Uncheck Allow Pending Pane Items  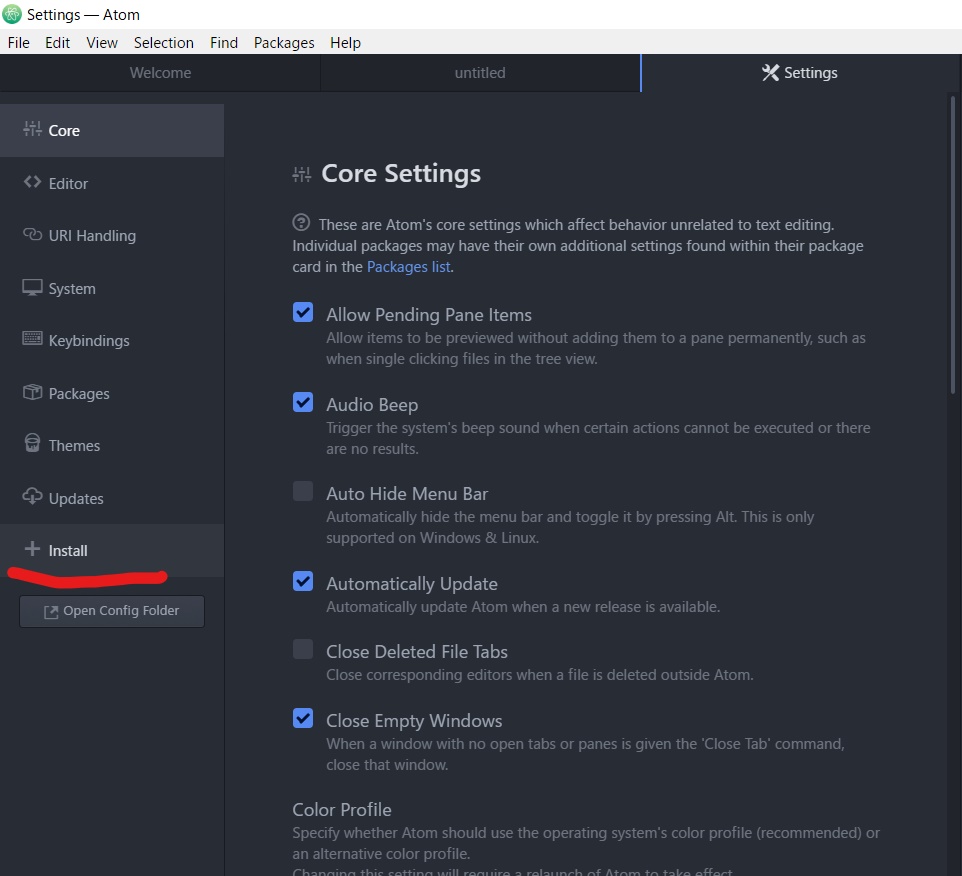click(x=303, y=312)
